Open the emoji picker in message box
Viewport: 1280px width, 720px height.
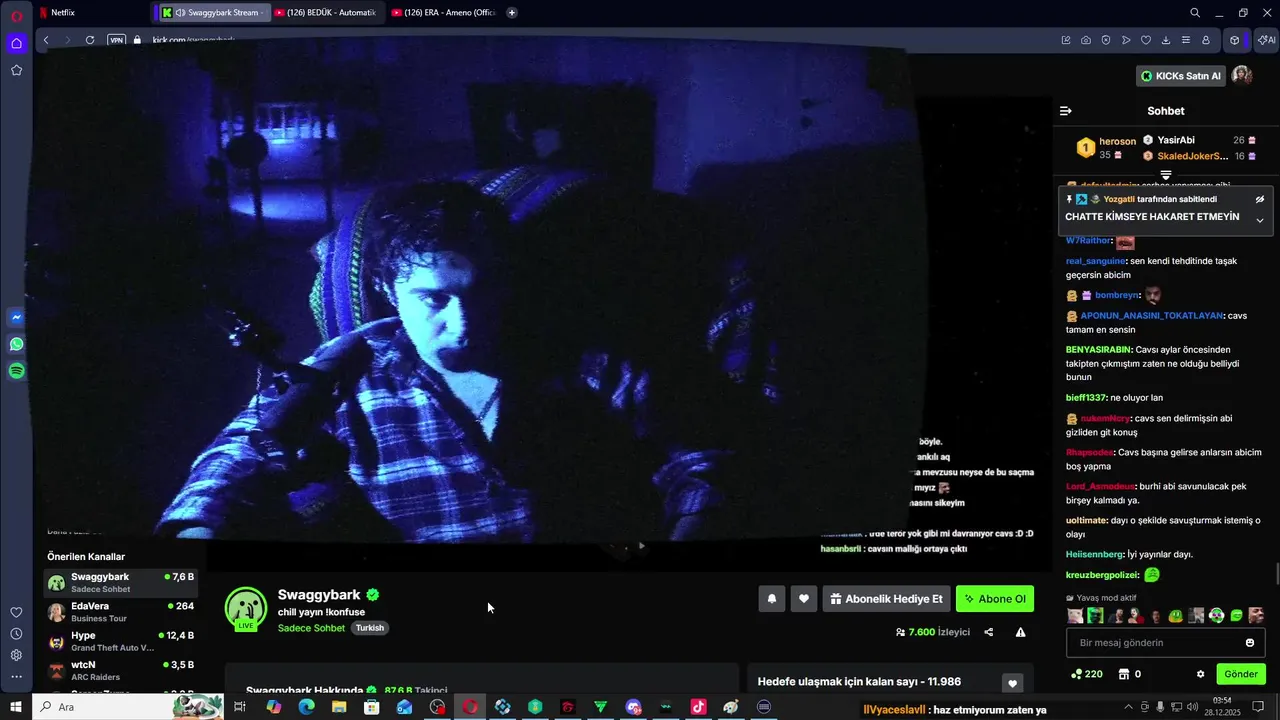click(1250, 643)
